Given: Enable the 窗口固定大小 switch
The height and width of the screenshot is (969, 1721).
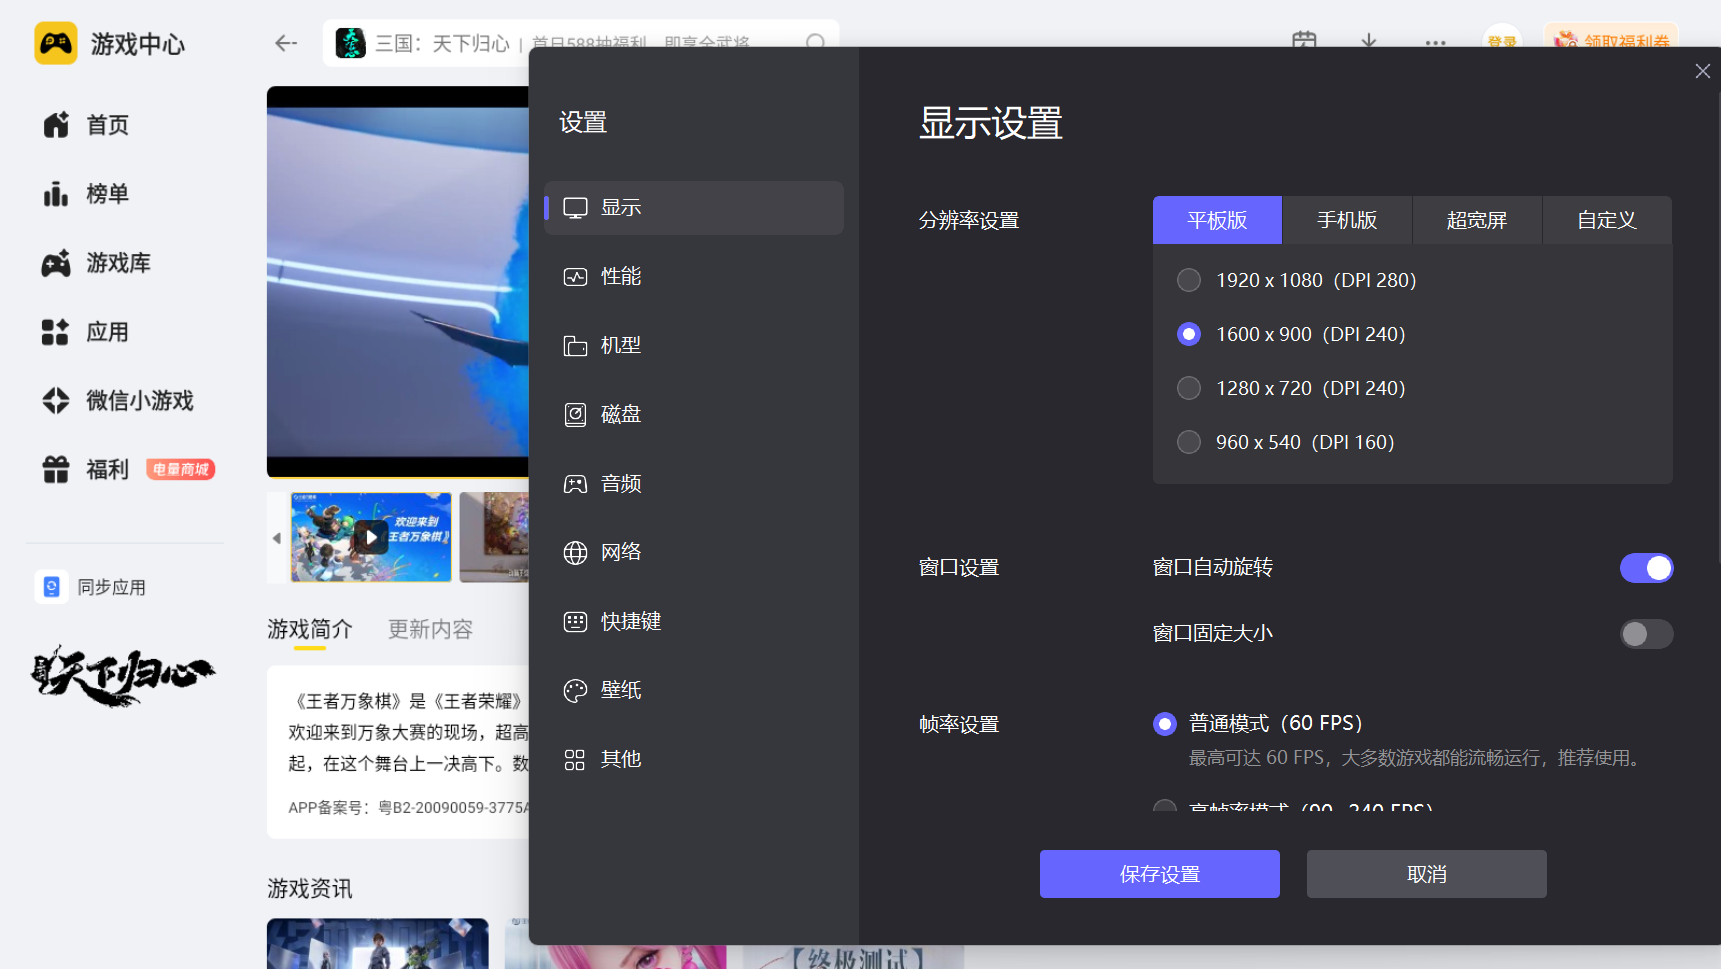Looking at the screenshot, I should point(1645,634).
